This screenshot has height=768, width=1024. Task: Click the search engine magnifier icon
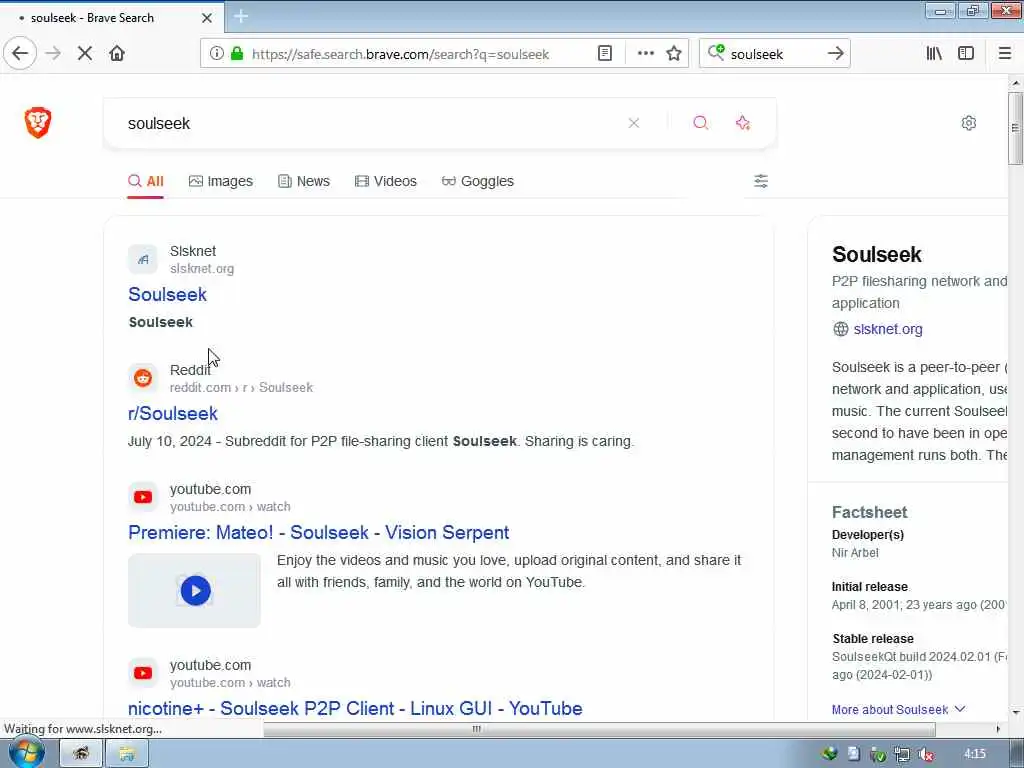(x=716, y=53)
